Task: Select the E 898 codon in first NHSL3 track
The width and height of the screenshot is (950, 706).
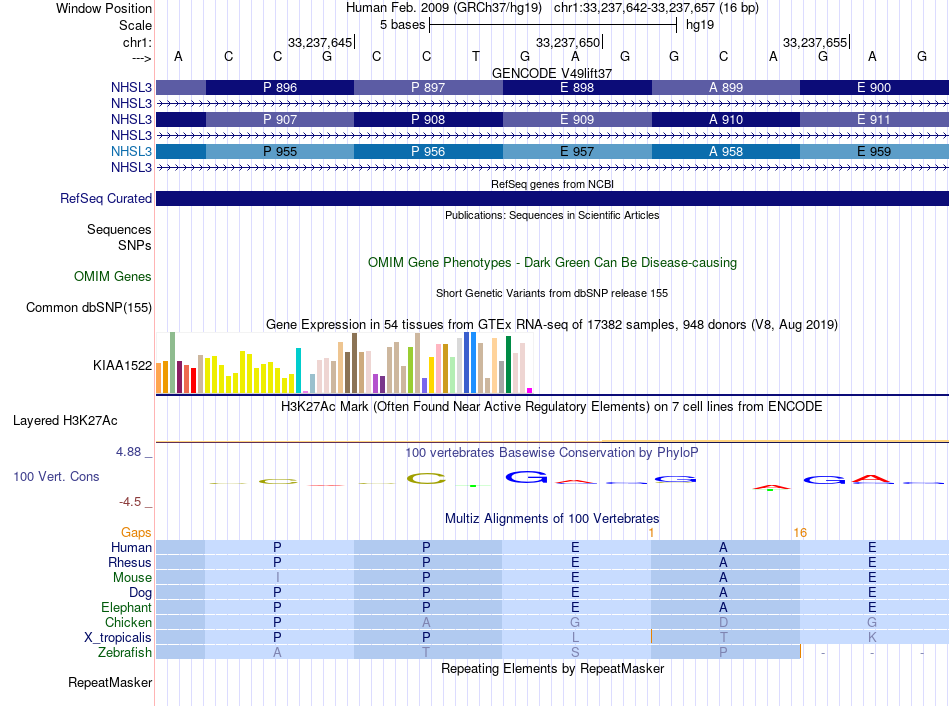Action: point(577,87)
